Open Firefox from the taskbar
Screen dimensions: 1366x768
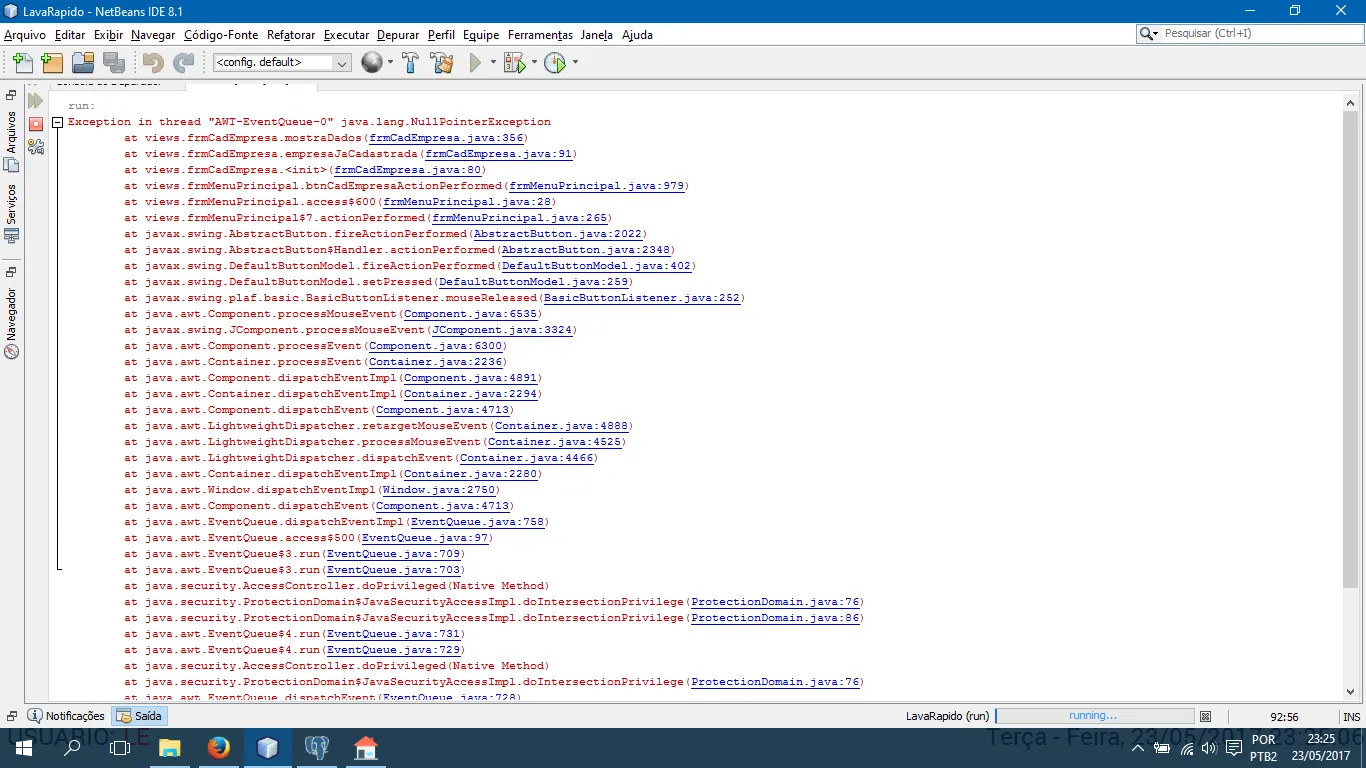pos(218,748)
